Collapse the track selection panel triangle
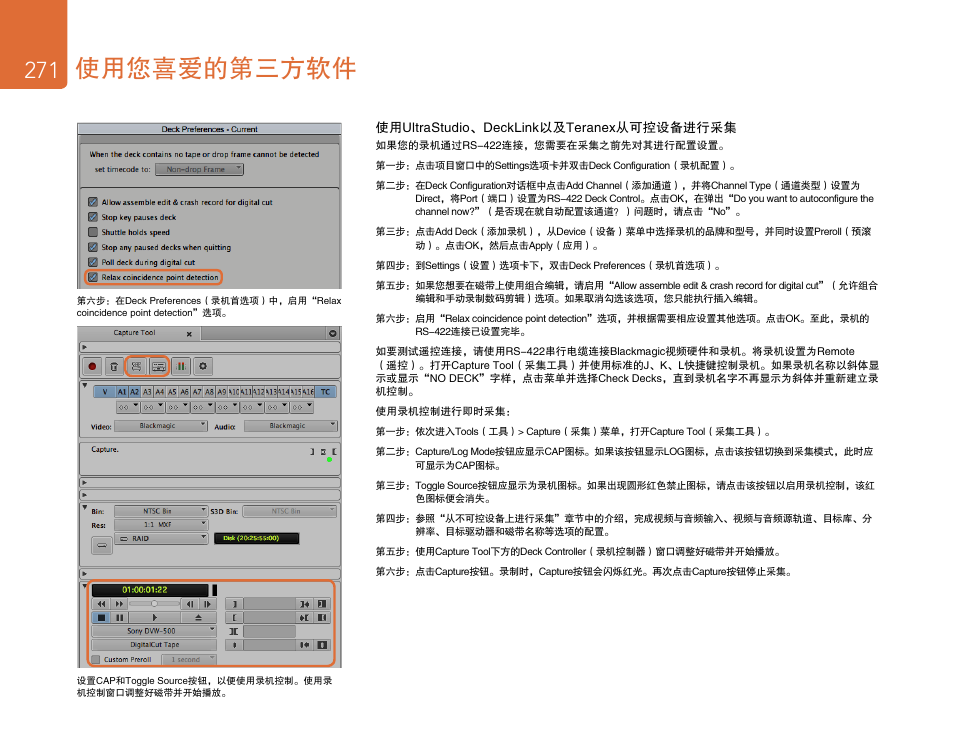This screenshot has width=954, height=738. 85,385
